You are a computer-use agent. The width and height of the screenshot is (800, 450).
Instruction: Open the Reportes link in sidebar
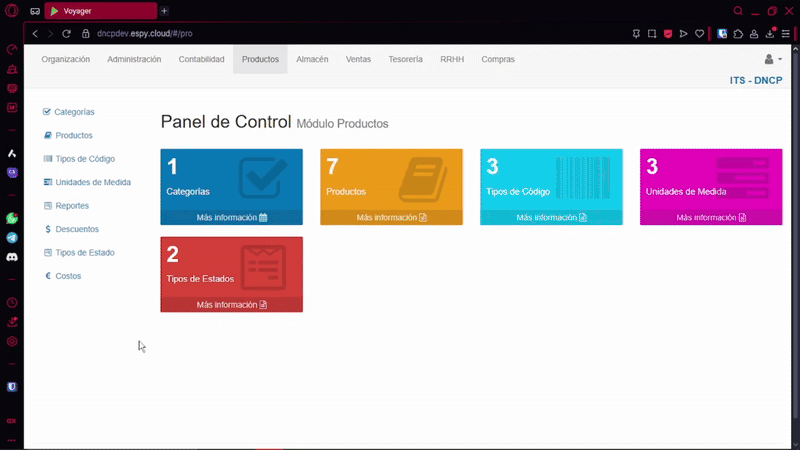[72, 206]
